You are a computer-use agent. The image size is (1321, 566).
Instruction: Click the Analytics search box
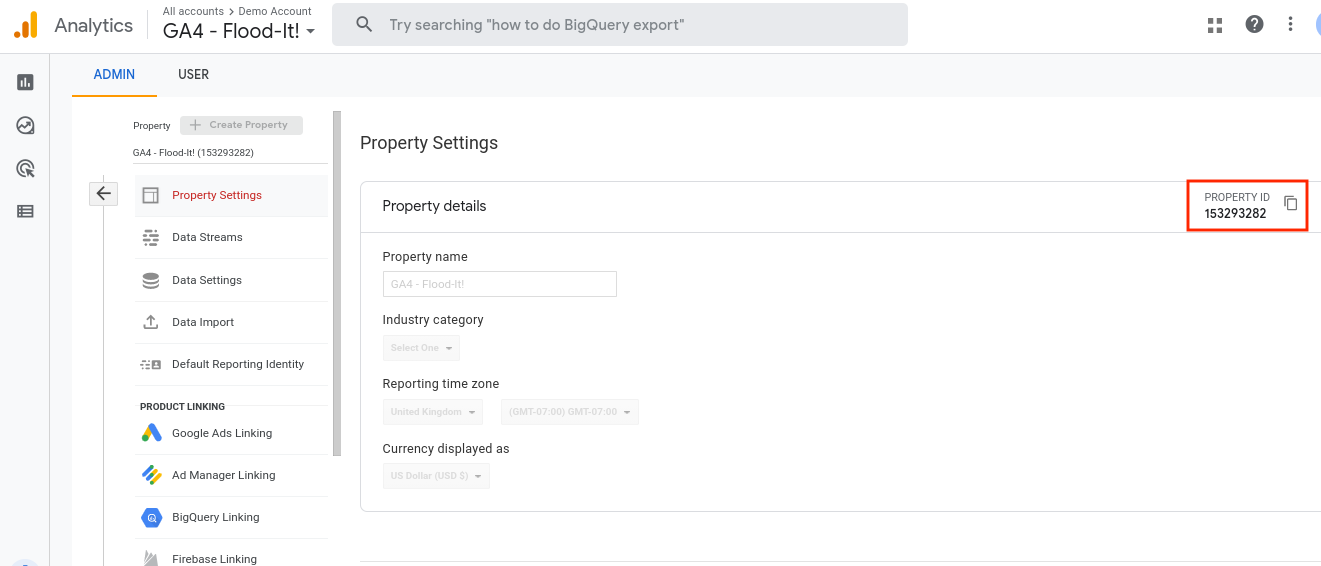620,24
